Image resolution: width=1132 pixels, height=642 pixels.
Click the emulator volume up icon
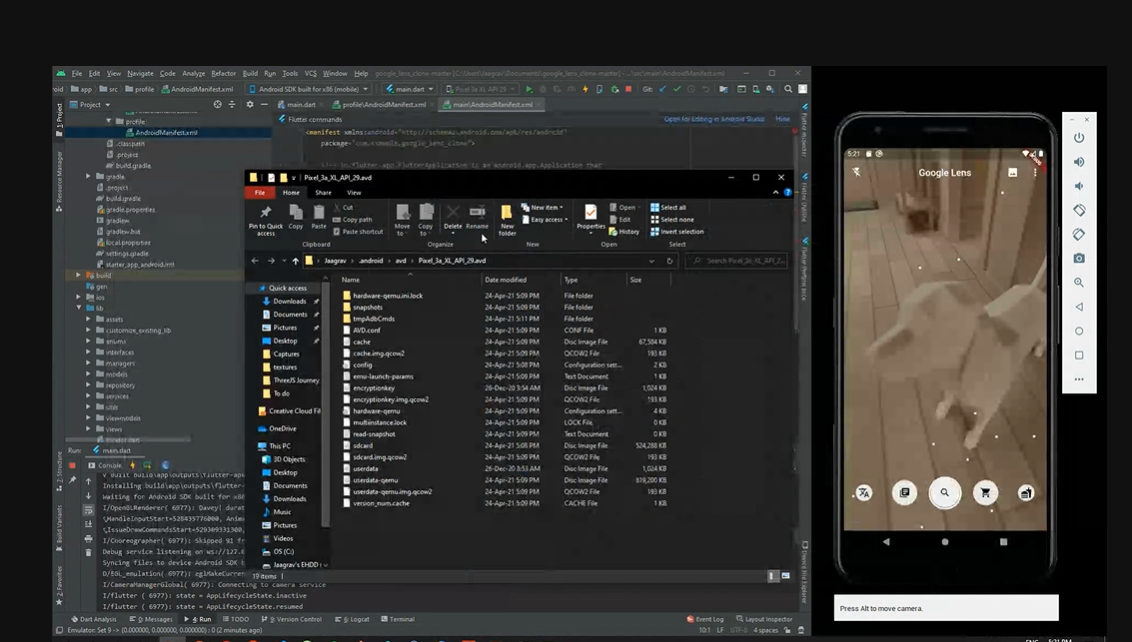[x=1079, y=162]
